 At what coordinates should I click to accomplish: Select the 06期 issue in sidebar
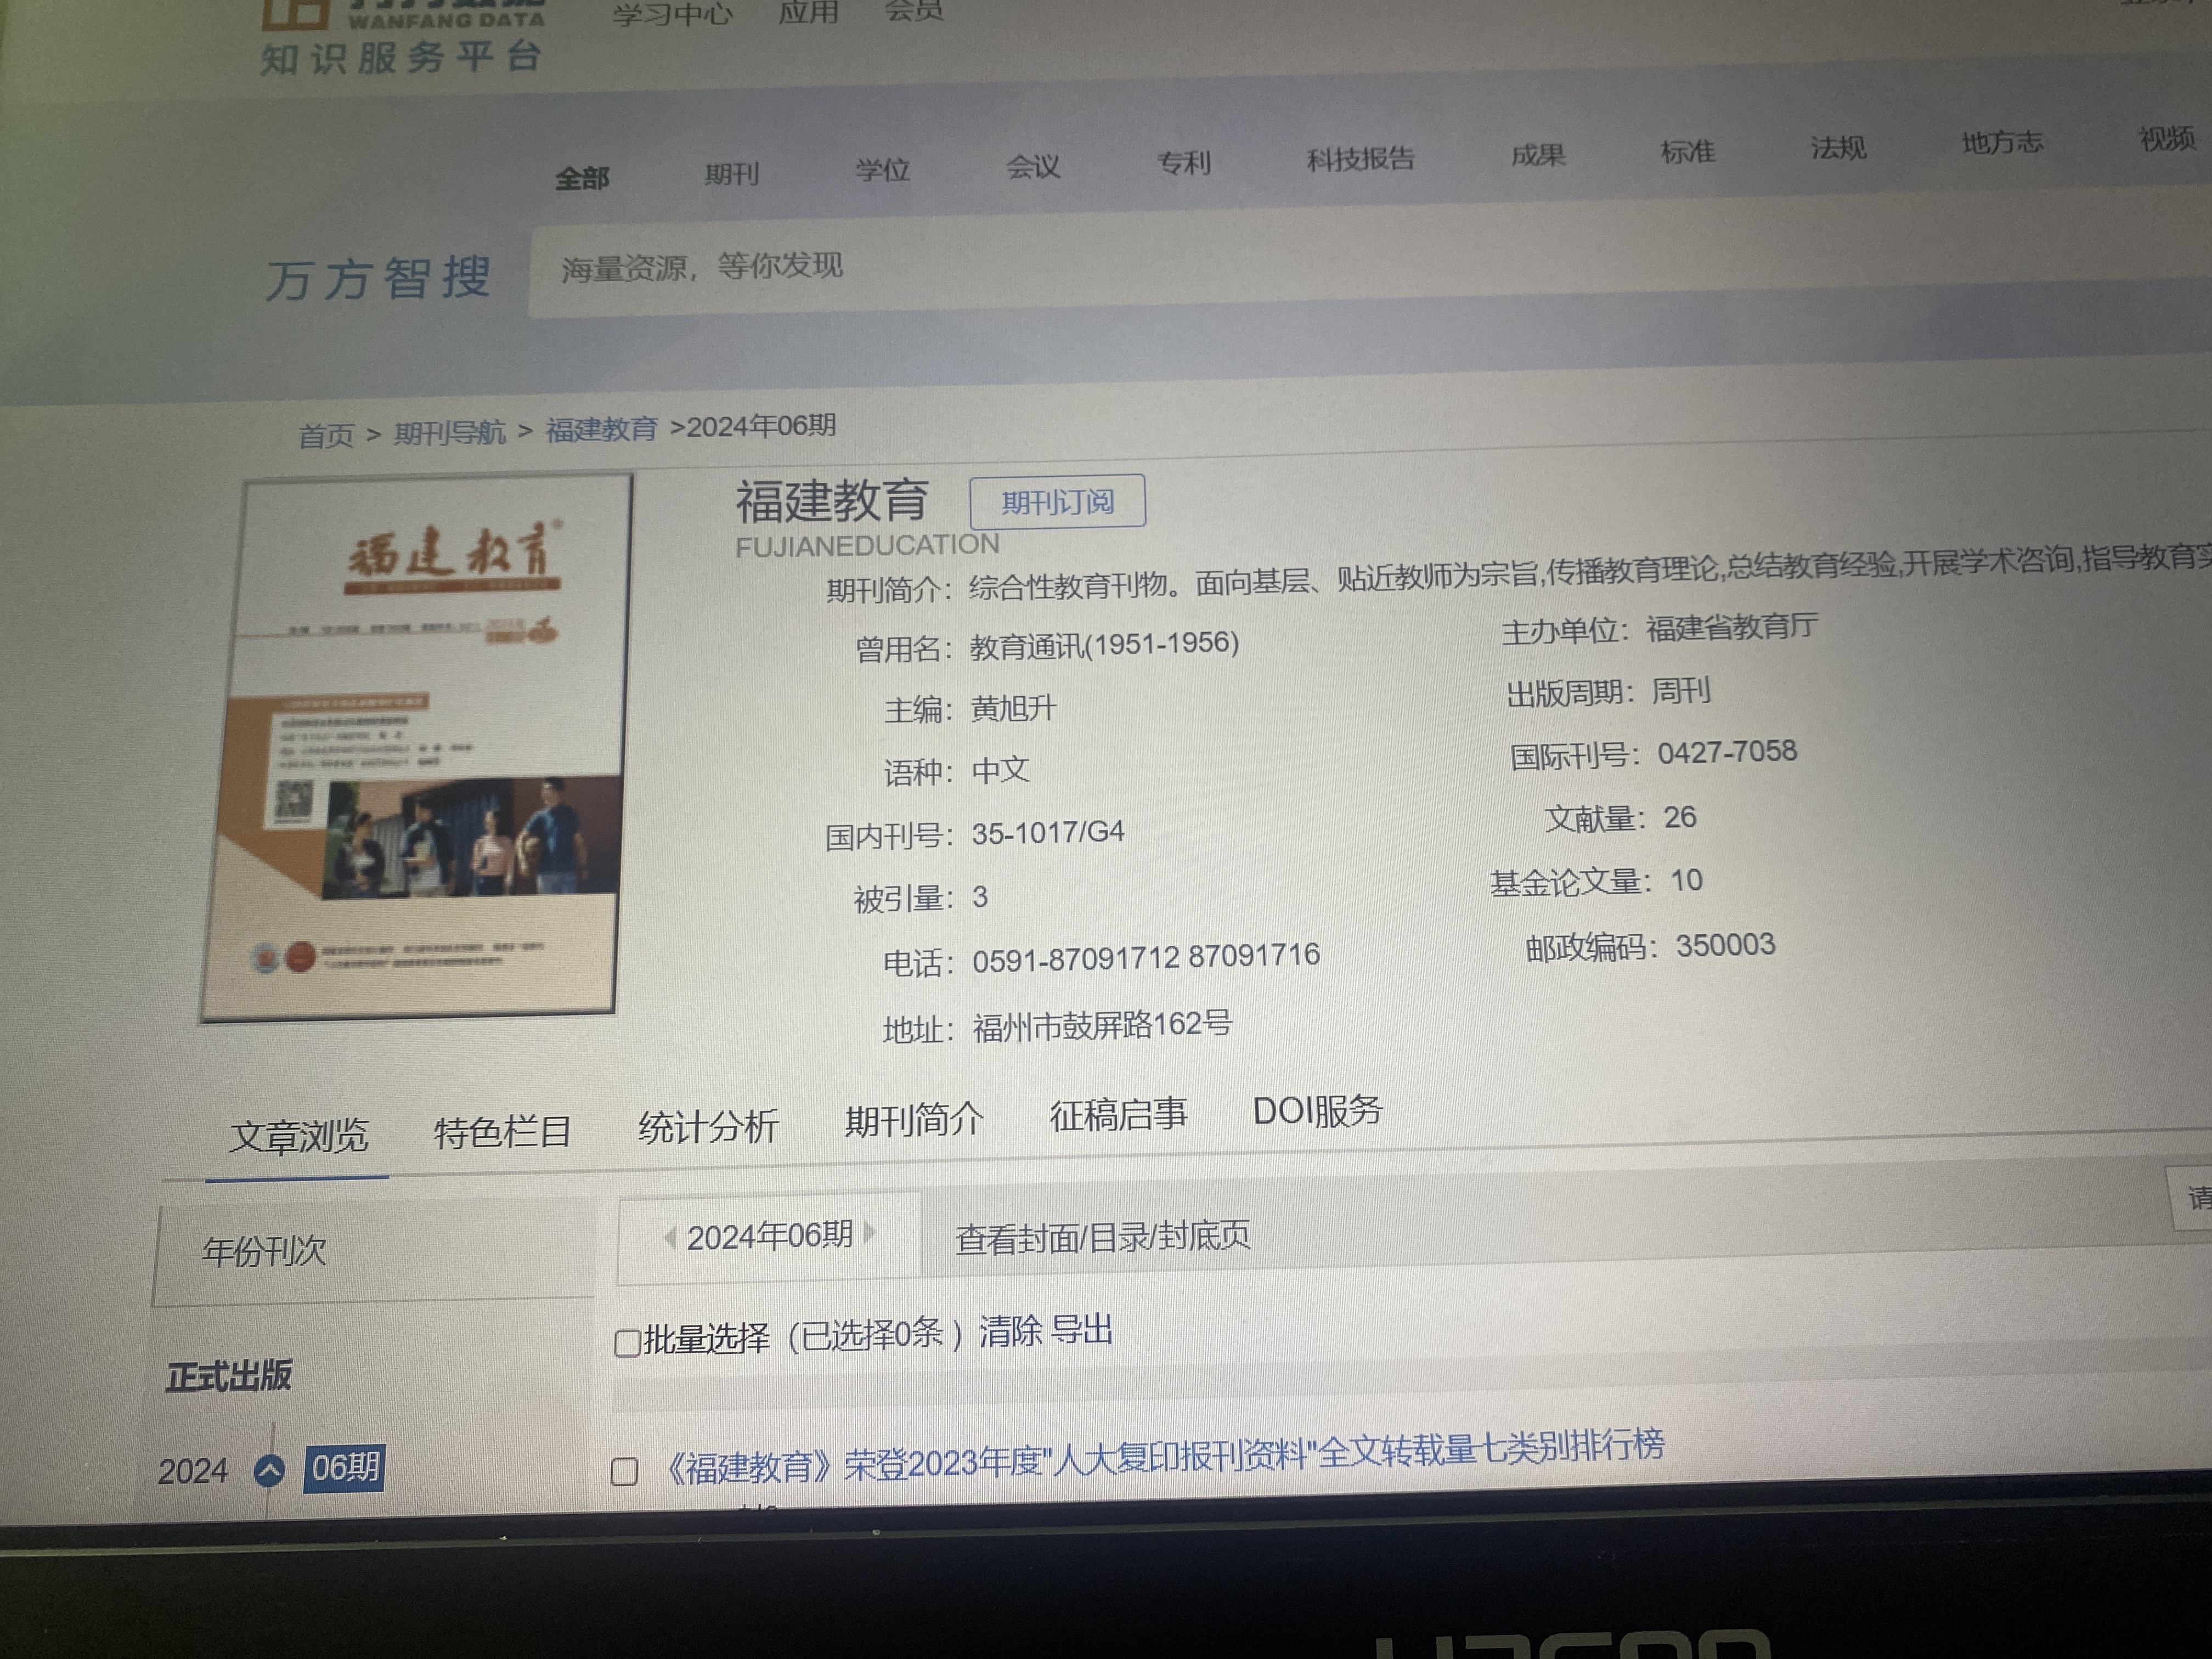(344, 1468)
